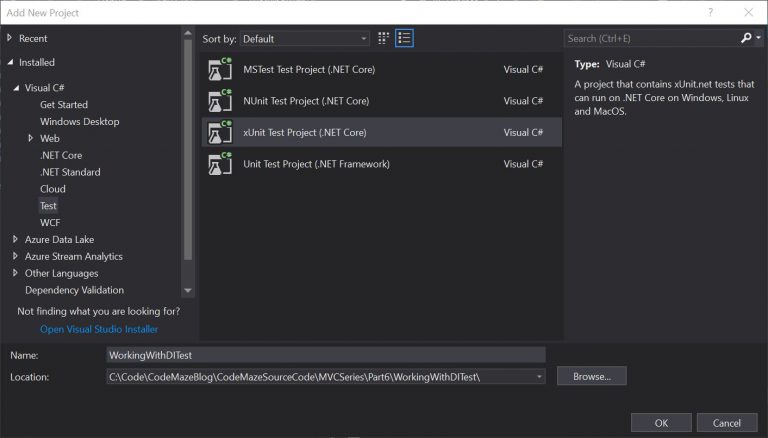The height and width of the screenshot is (438, 768).
Task: Click the category tree scrollbar down arrow
Action: click(188, 290)
